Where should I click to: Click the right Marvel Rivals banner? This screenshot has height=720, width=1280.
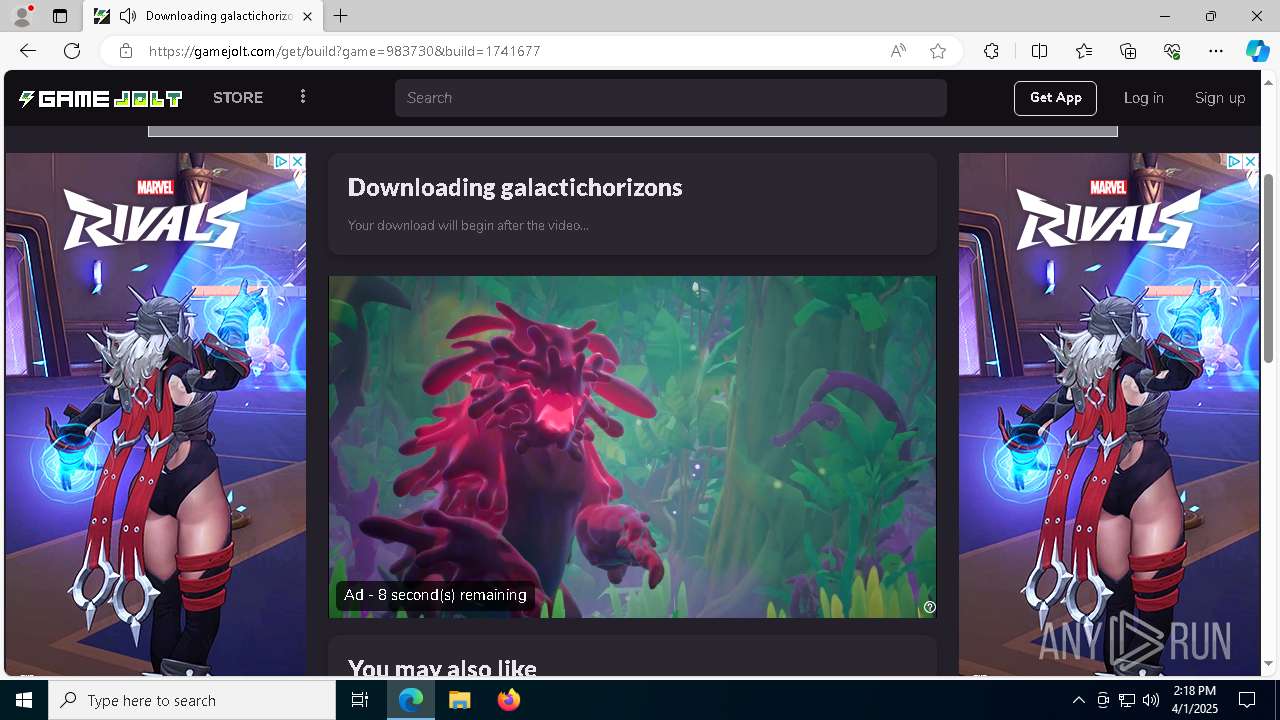[1109, 415]
